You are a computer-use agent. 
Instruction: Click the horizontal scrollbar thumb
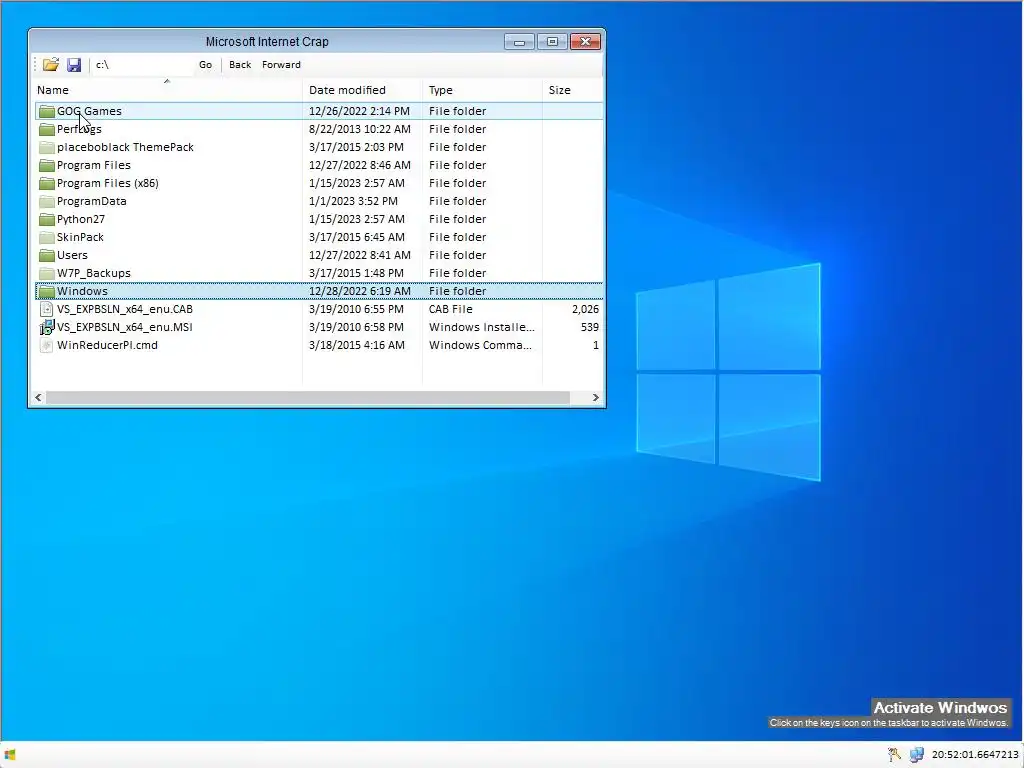coord(308,397)
